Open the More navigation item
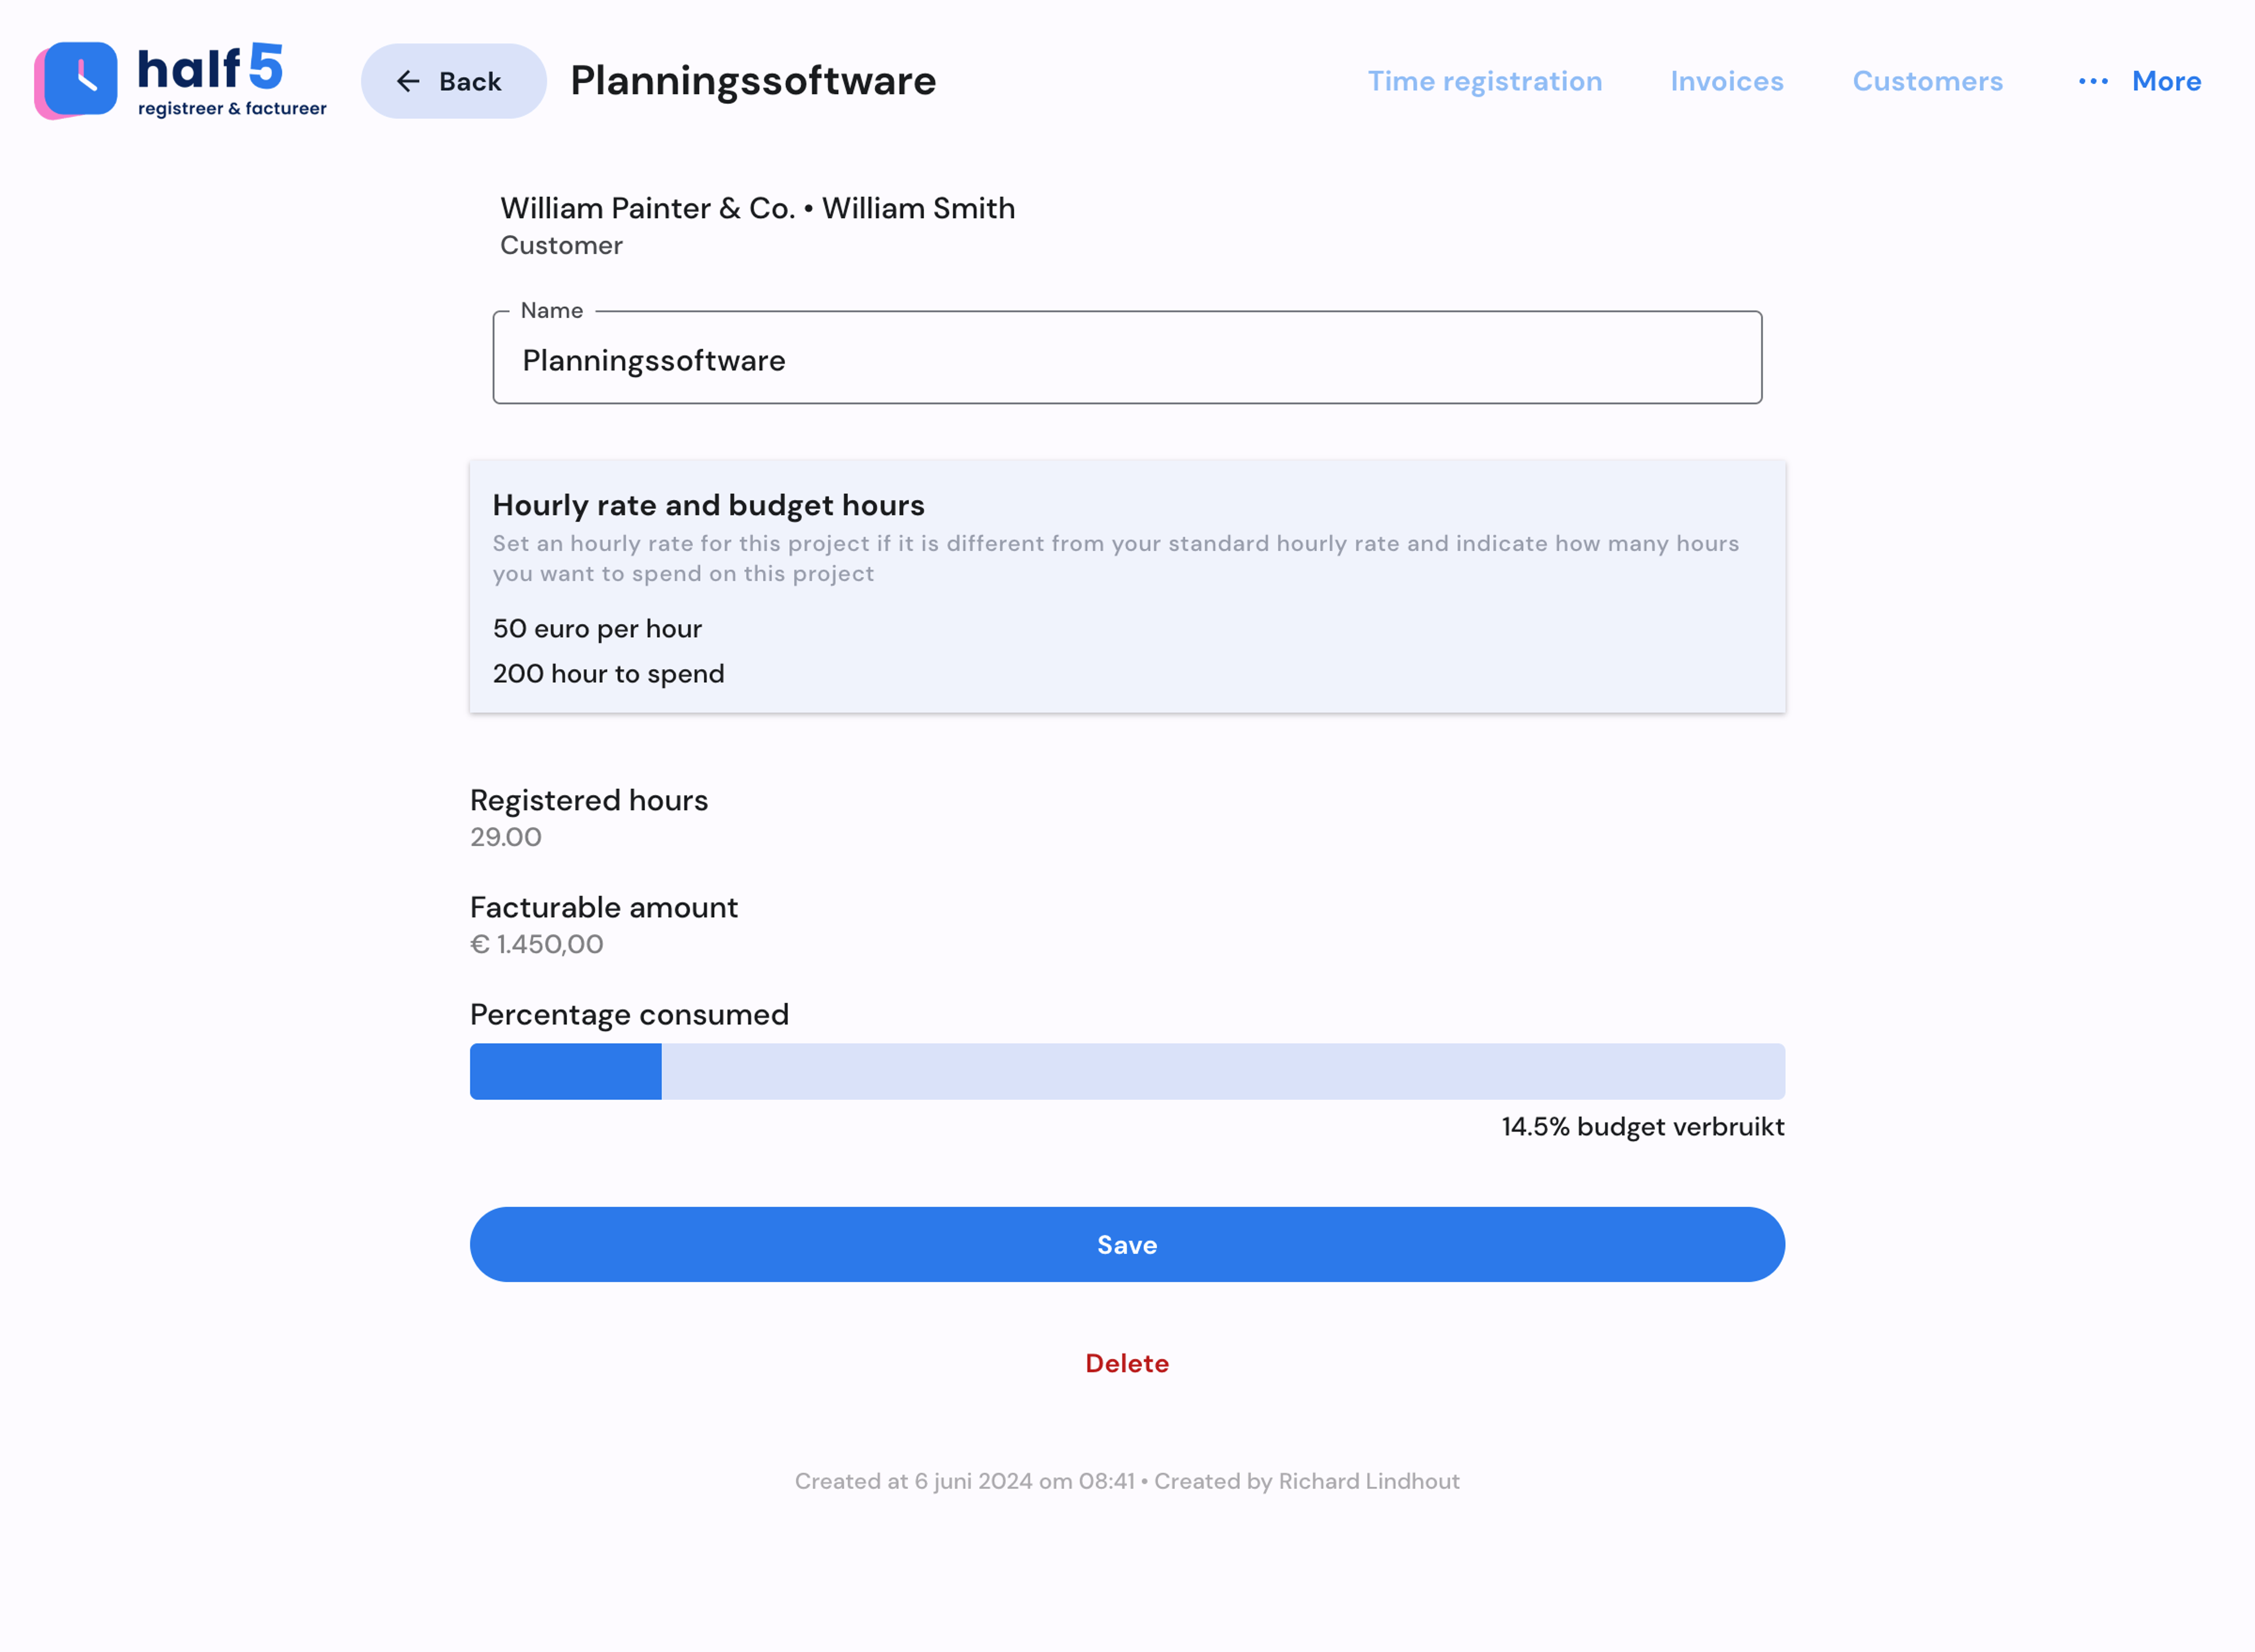 tap(2166, 81)
